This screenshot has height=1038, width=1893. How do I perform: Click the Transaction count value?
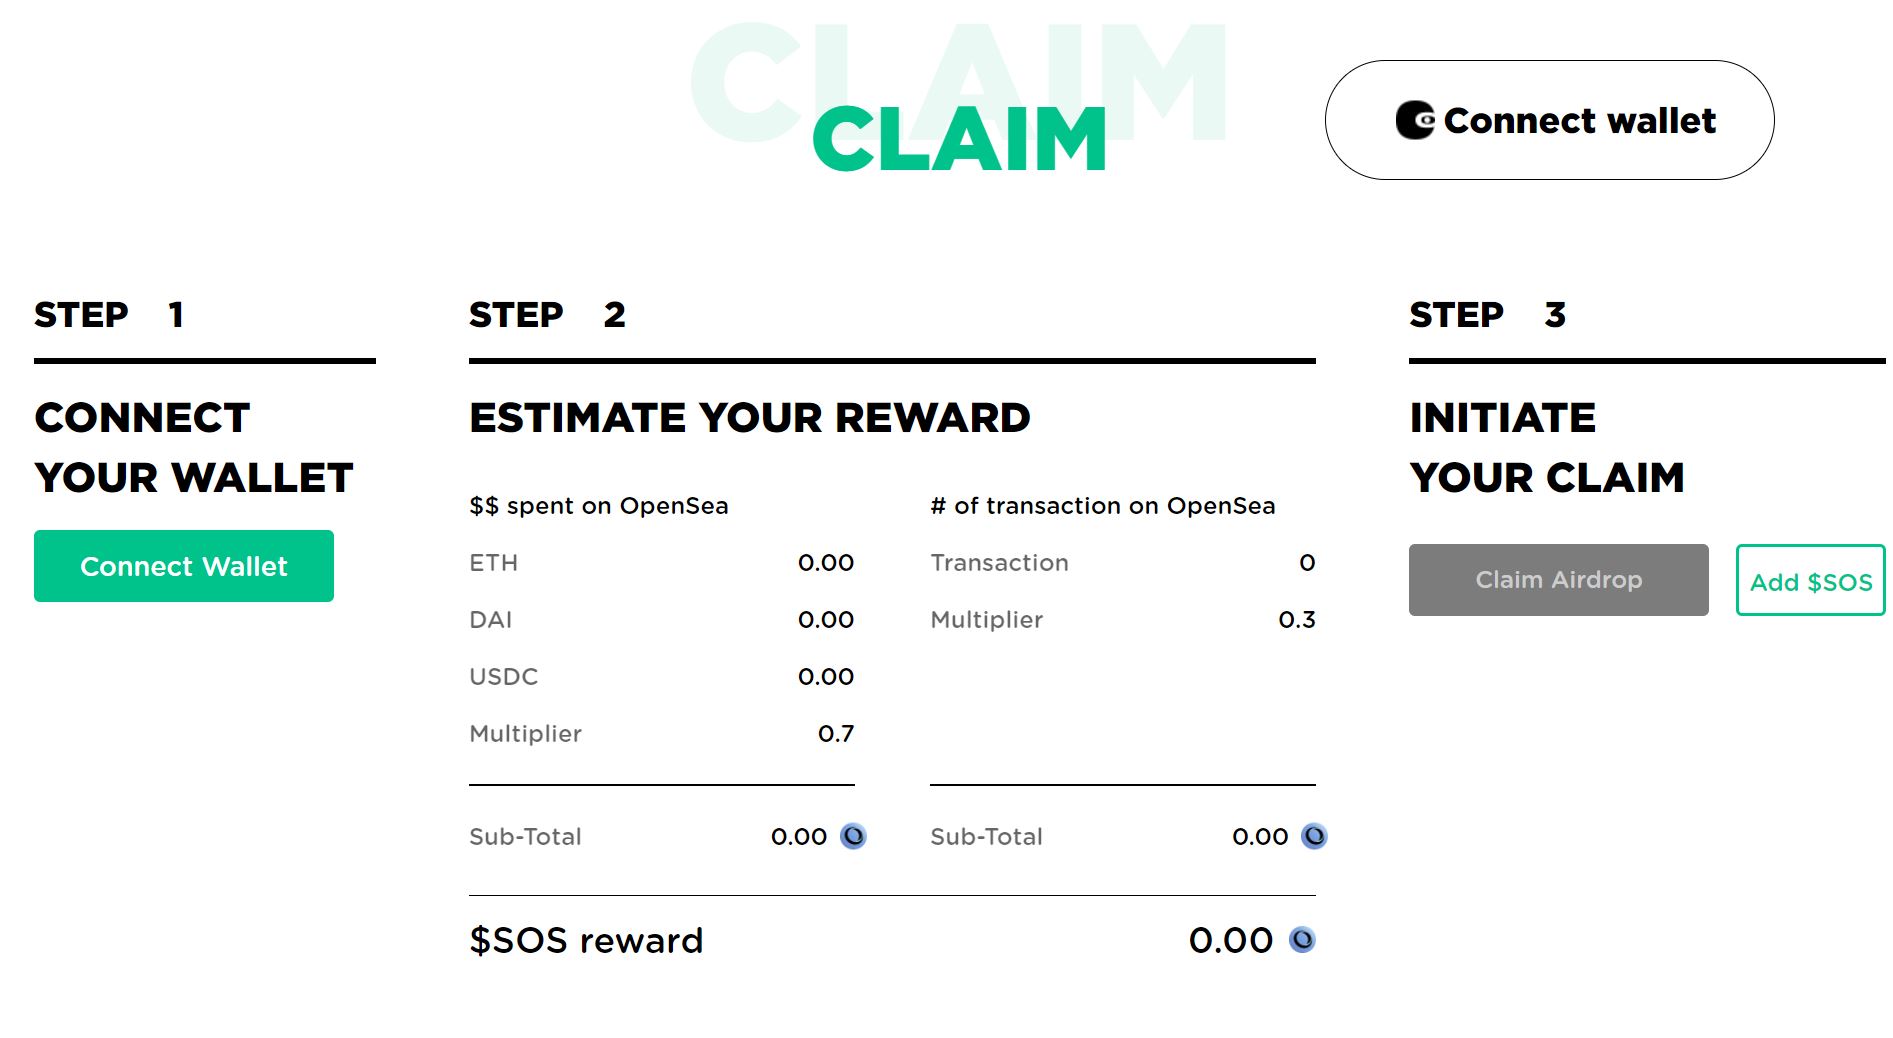(x=1306, y=563)
